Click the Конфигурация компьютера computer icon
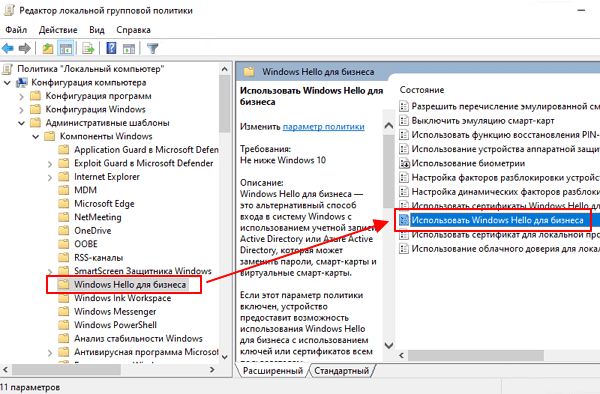Viewport: 600px width, 394px height. point(21,83)
